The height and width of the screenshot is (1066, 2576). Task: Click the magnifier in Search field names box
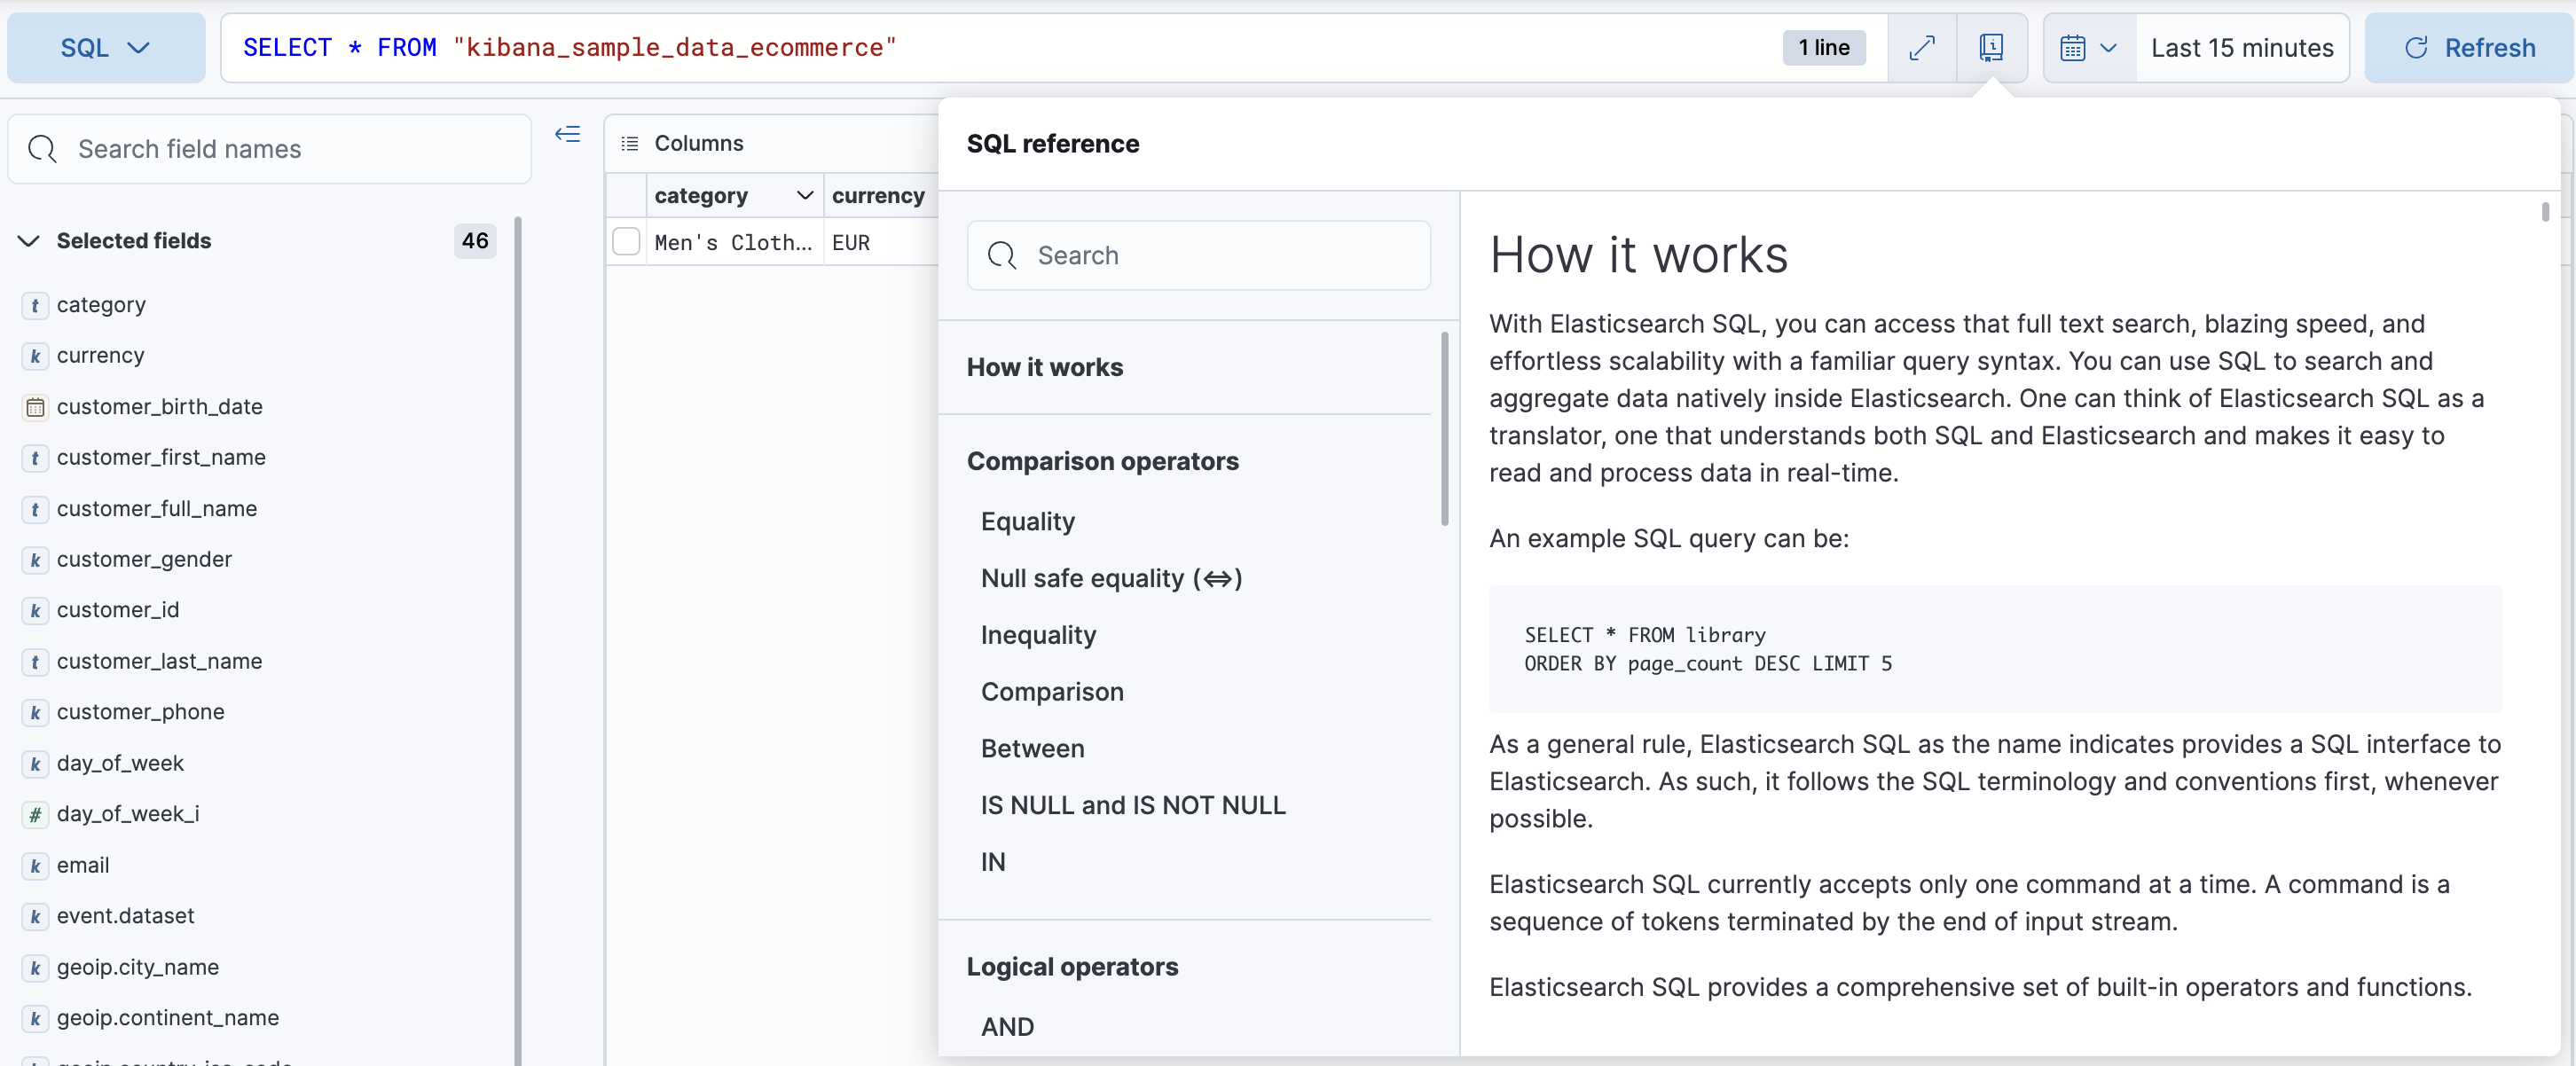point(41,149)
